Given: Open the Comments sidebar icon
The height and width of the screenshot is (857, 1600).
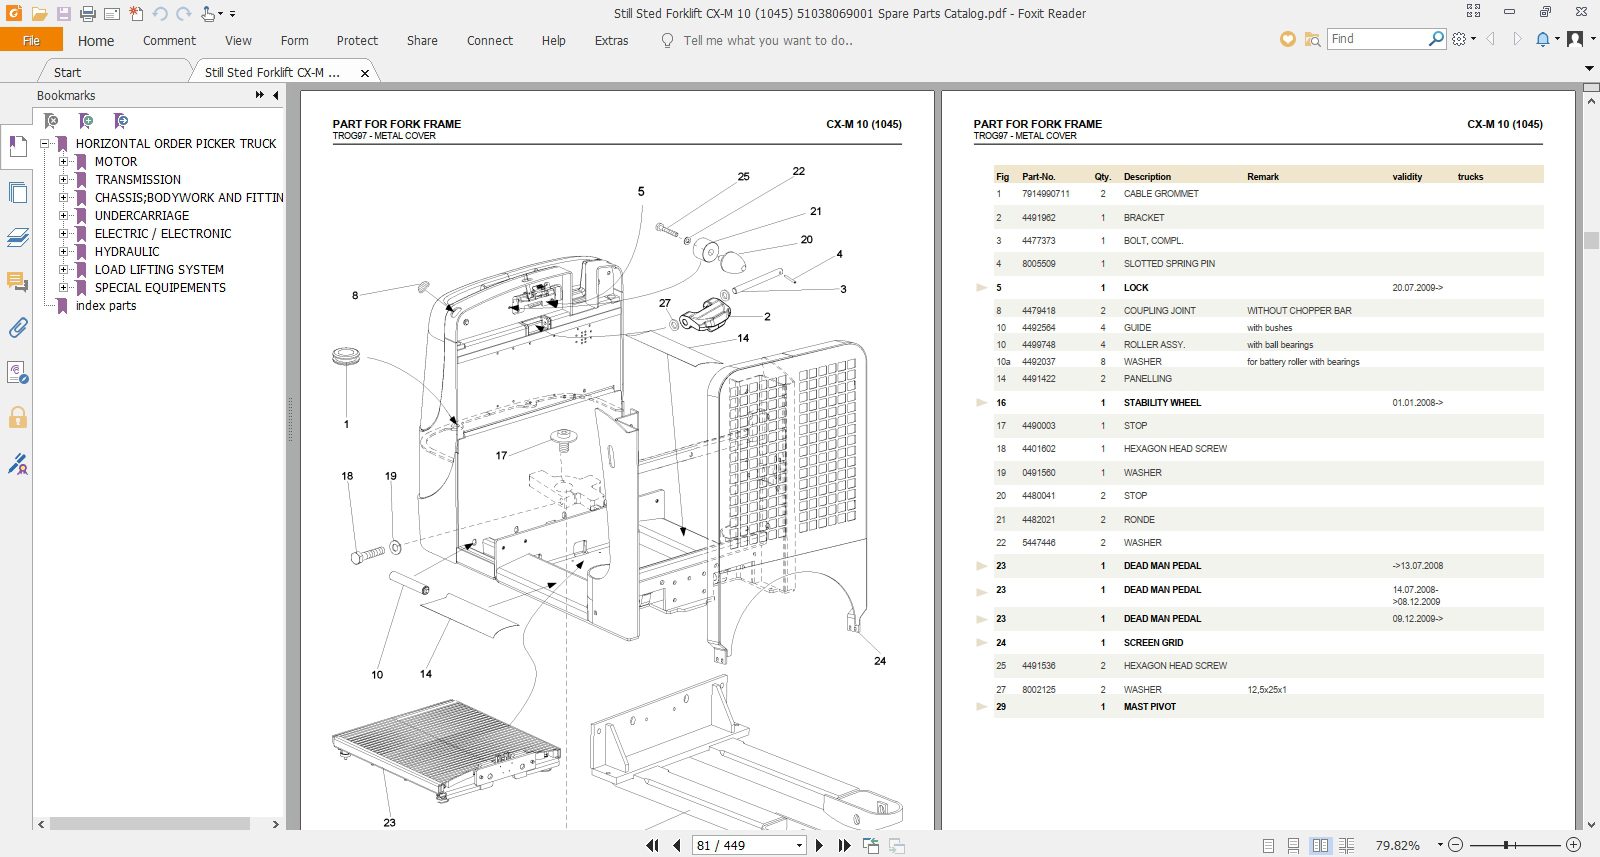Looking at the screenshot, I should pos(17,282).
